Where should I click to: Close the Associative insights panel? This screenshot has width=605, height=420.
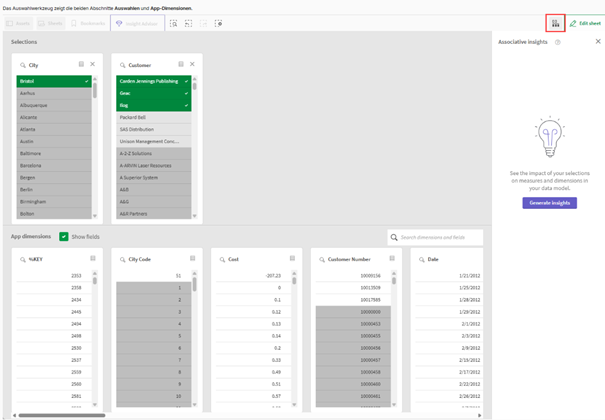point(598,41)
